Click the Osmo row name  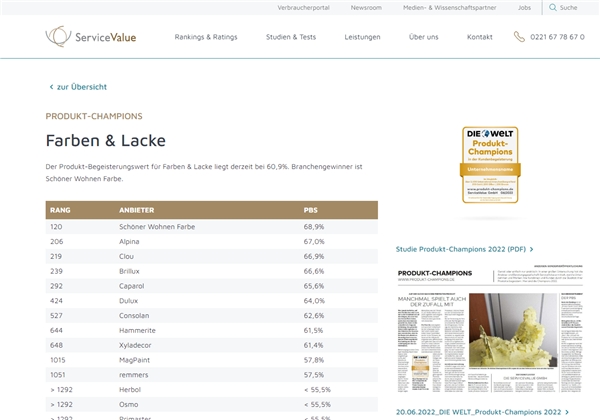click(129, 404)
